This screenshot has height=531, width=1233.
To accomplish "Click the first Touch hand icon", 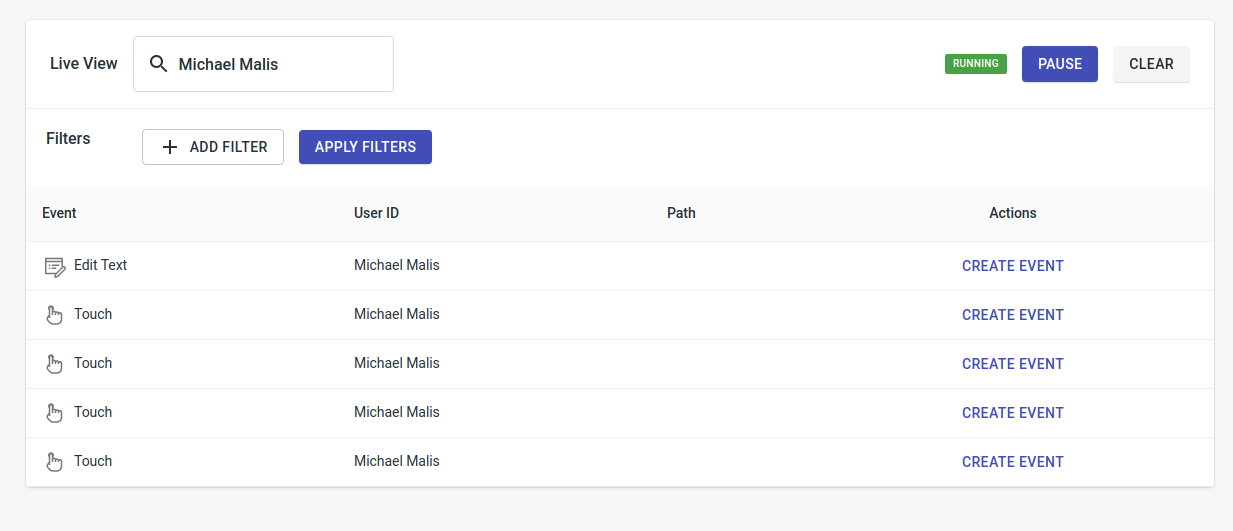I will 55,315.
